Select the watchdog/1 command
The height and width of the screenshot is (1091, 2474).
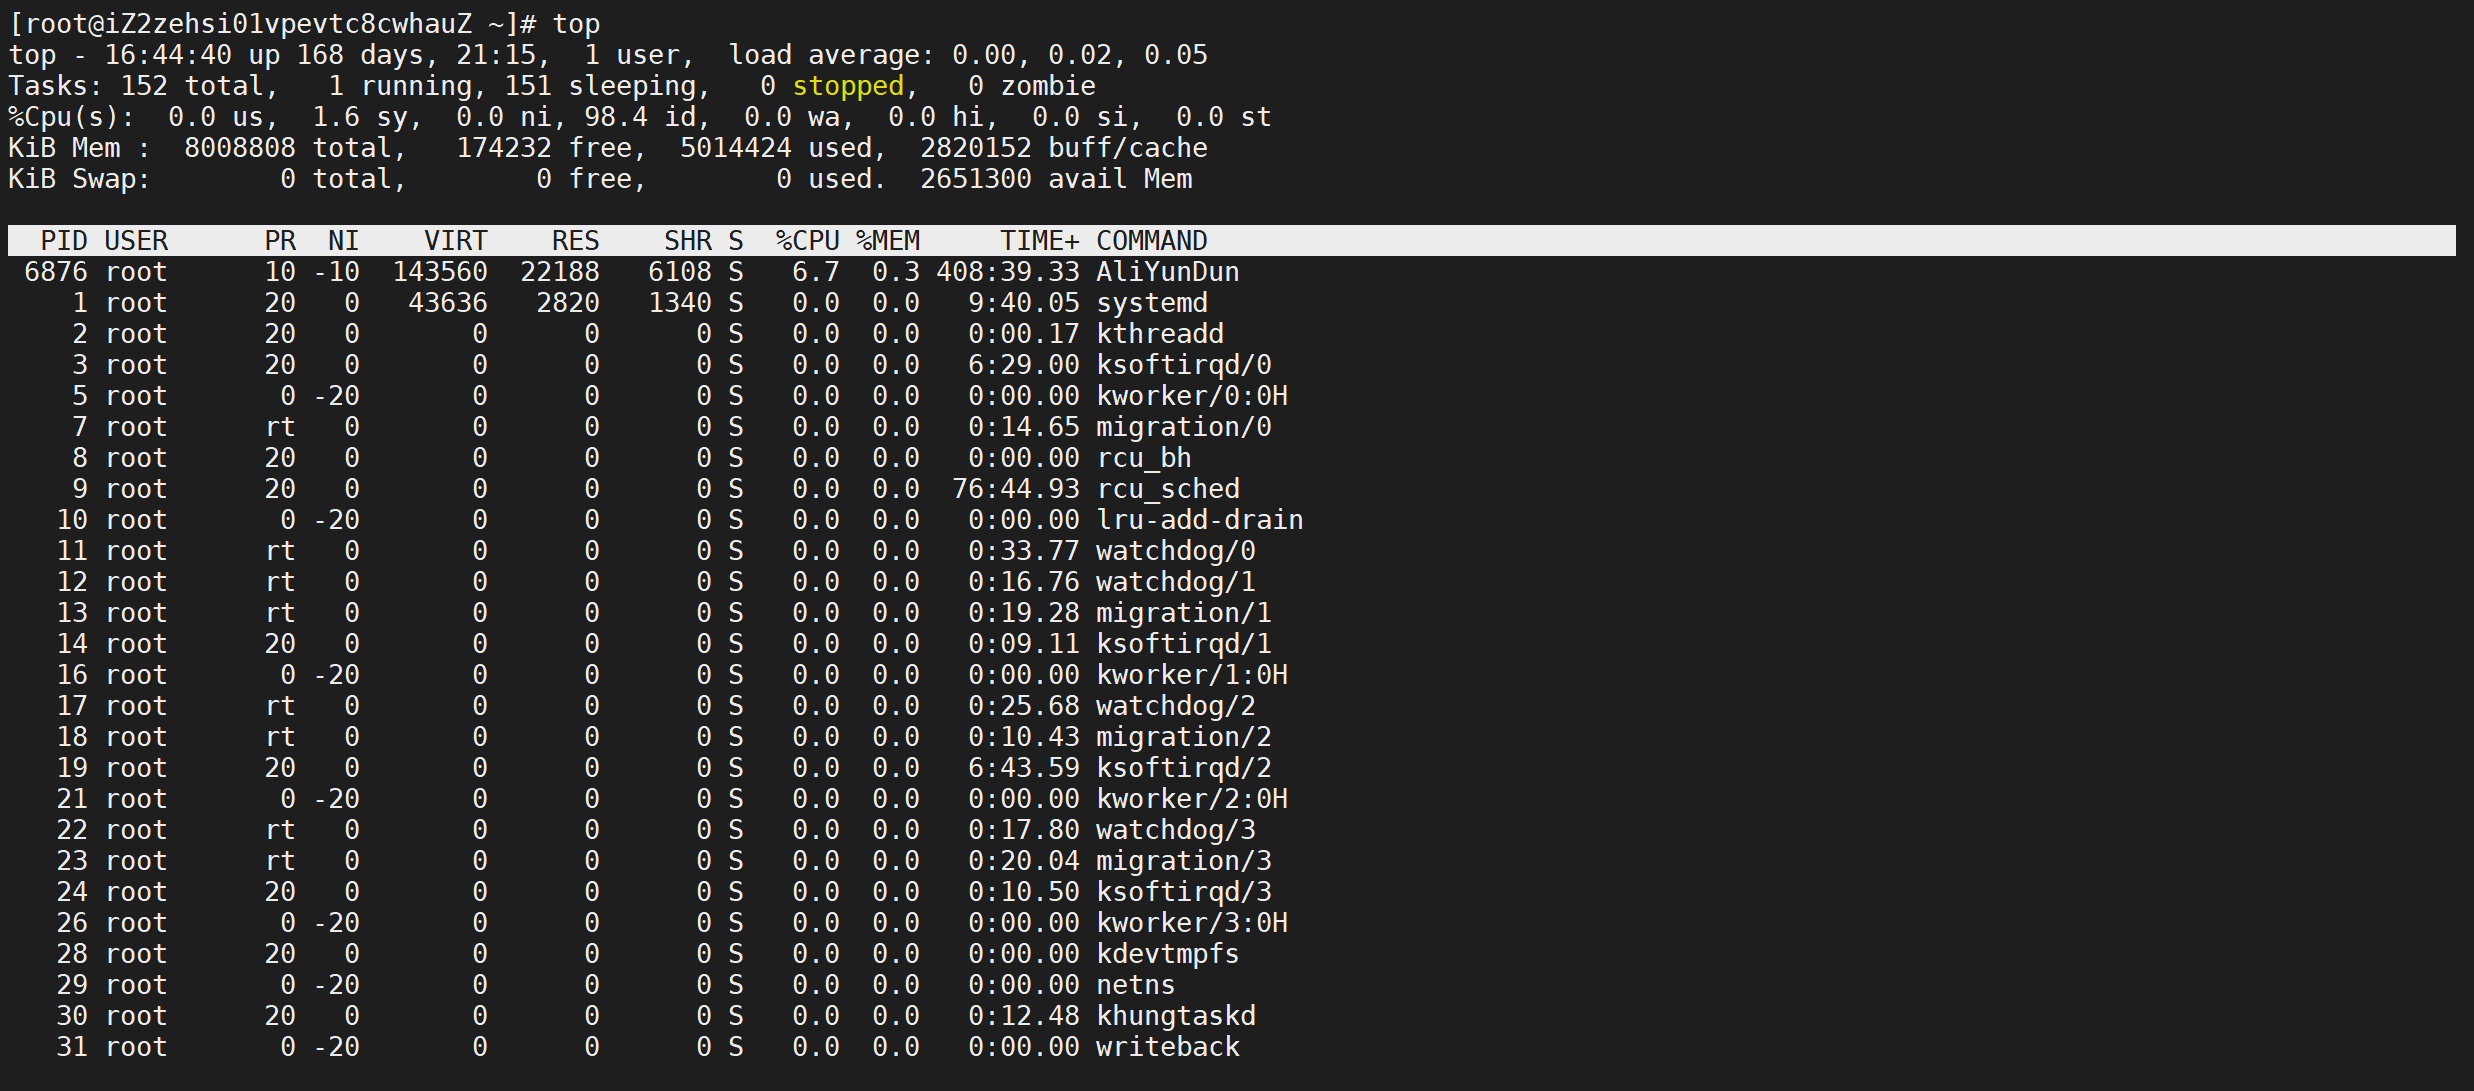(x=1175, y=582)
